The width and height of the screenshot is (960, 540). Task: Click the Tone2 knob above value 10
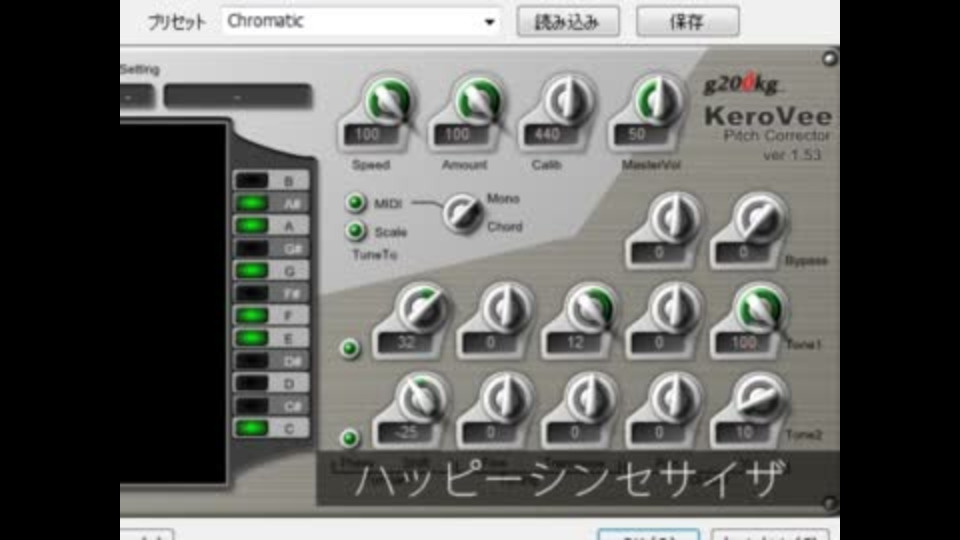click(759, 399)
